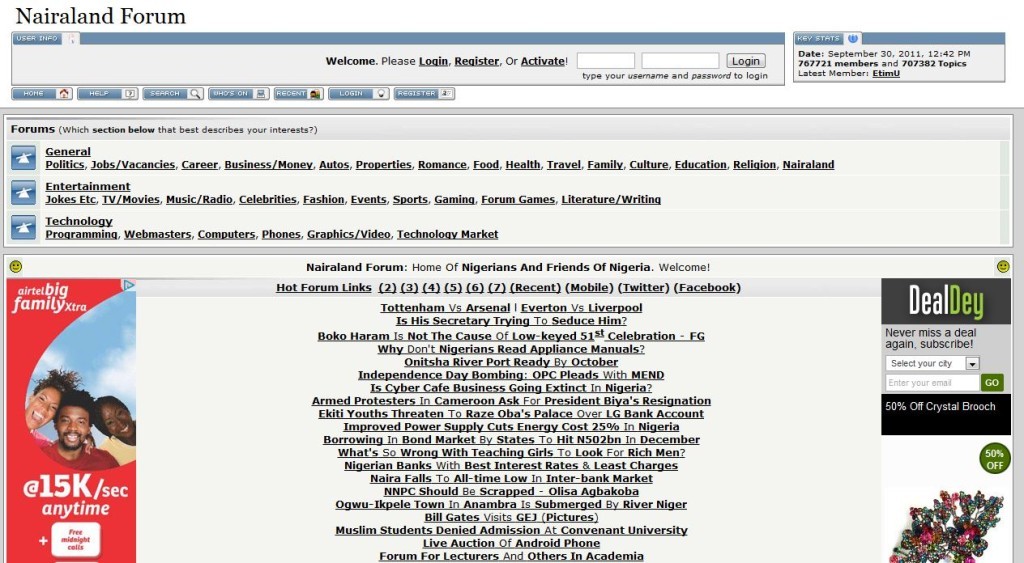The image size is (1024, 563).
Task: Click the HOME nav button with house icon
Action: (x=42, y=93)
